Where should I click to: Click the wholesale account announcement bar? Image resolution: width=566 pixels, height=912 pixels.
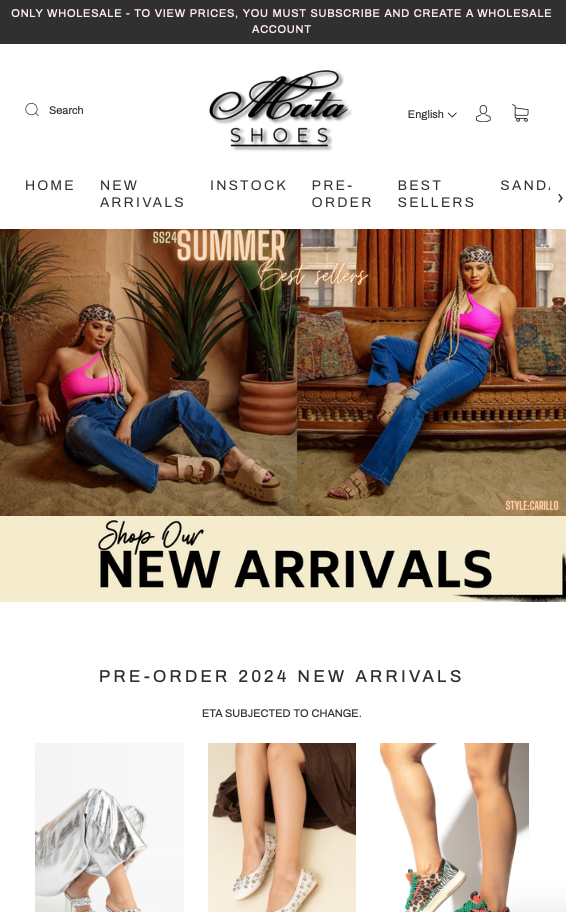pos(283,22)
